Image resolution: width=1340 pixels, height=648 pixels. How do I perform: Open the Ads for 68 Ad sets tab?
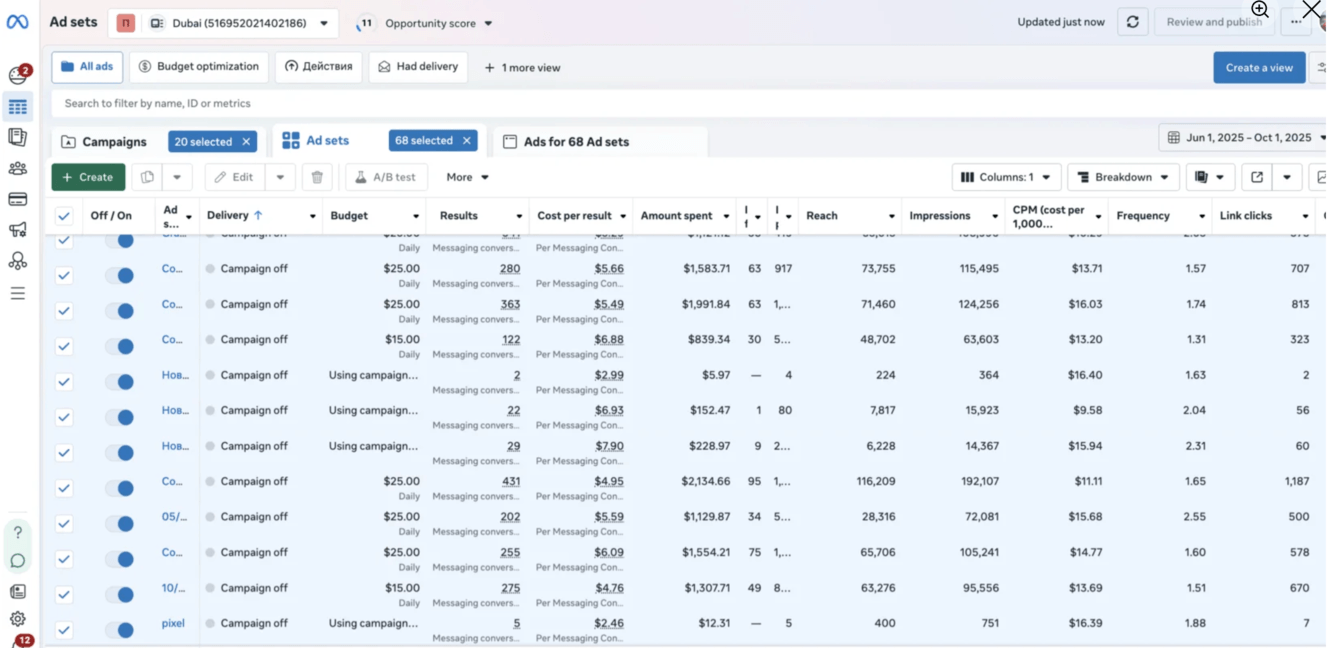point(576,142)
